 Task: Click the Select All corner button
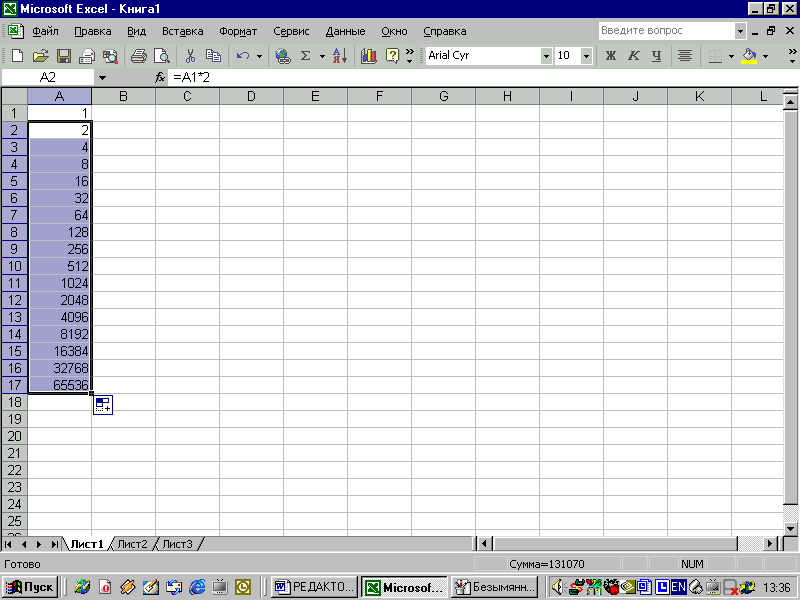tap(14, 96)
